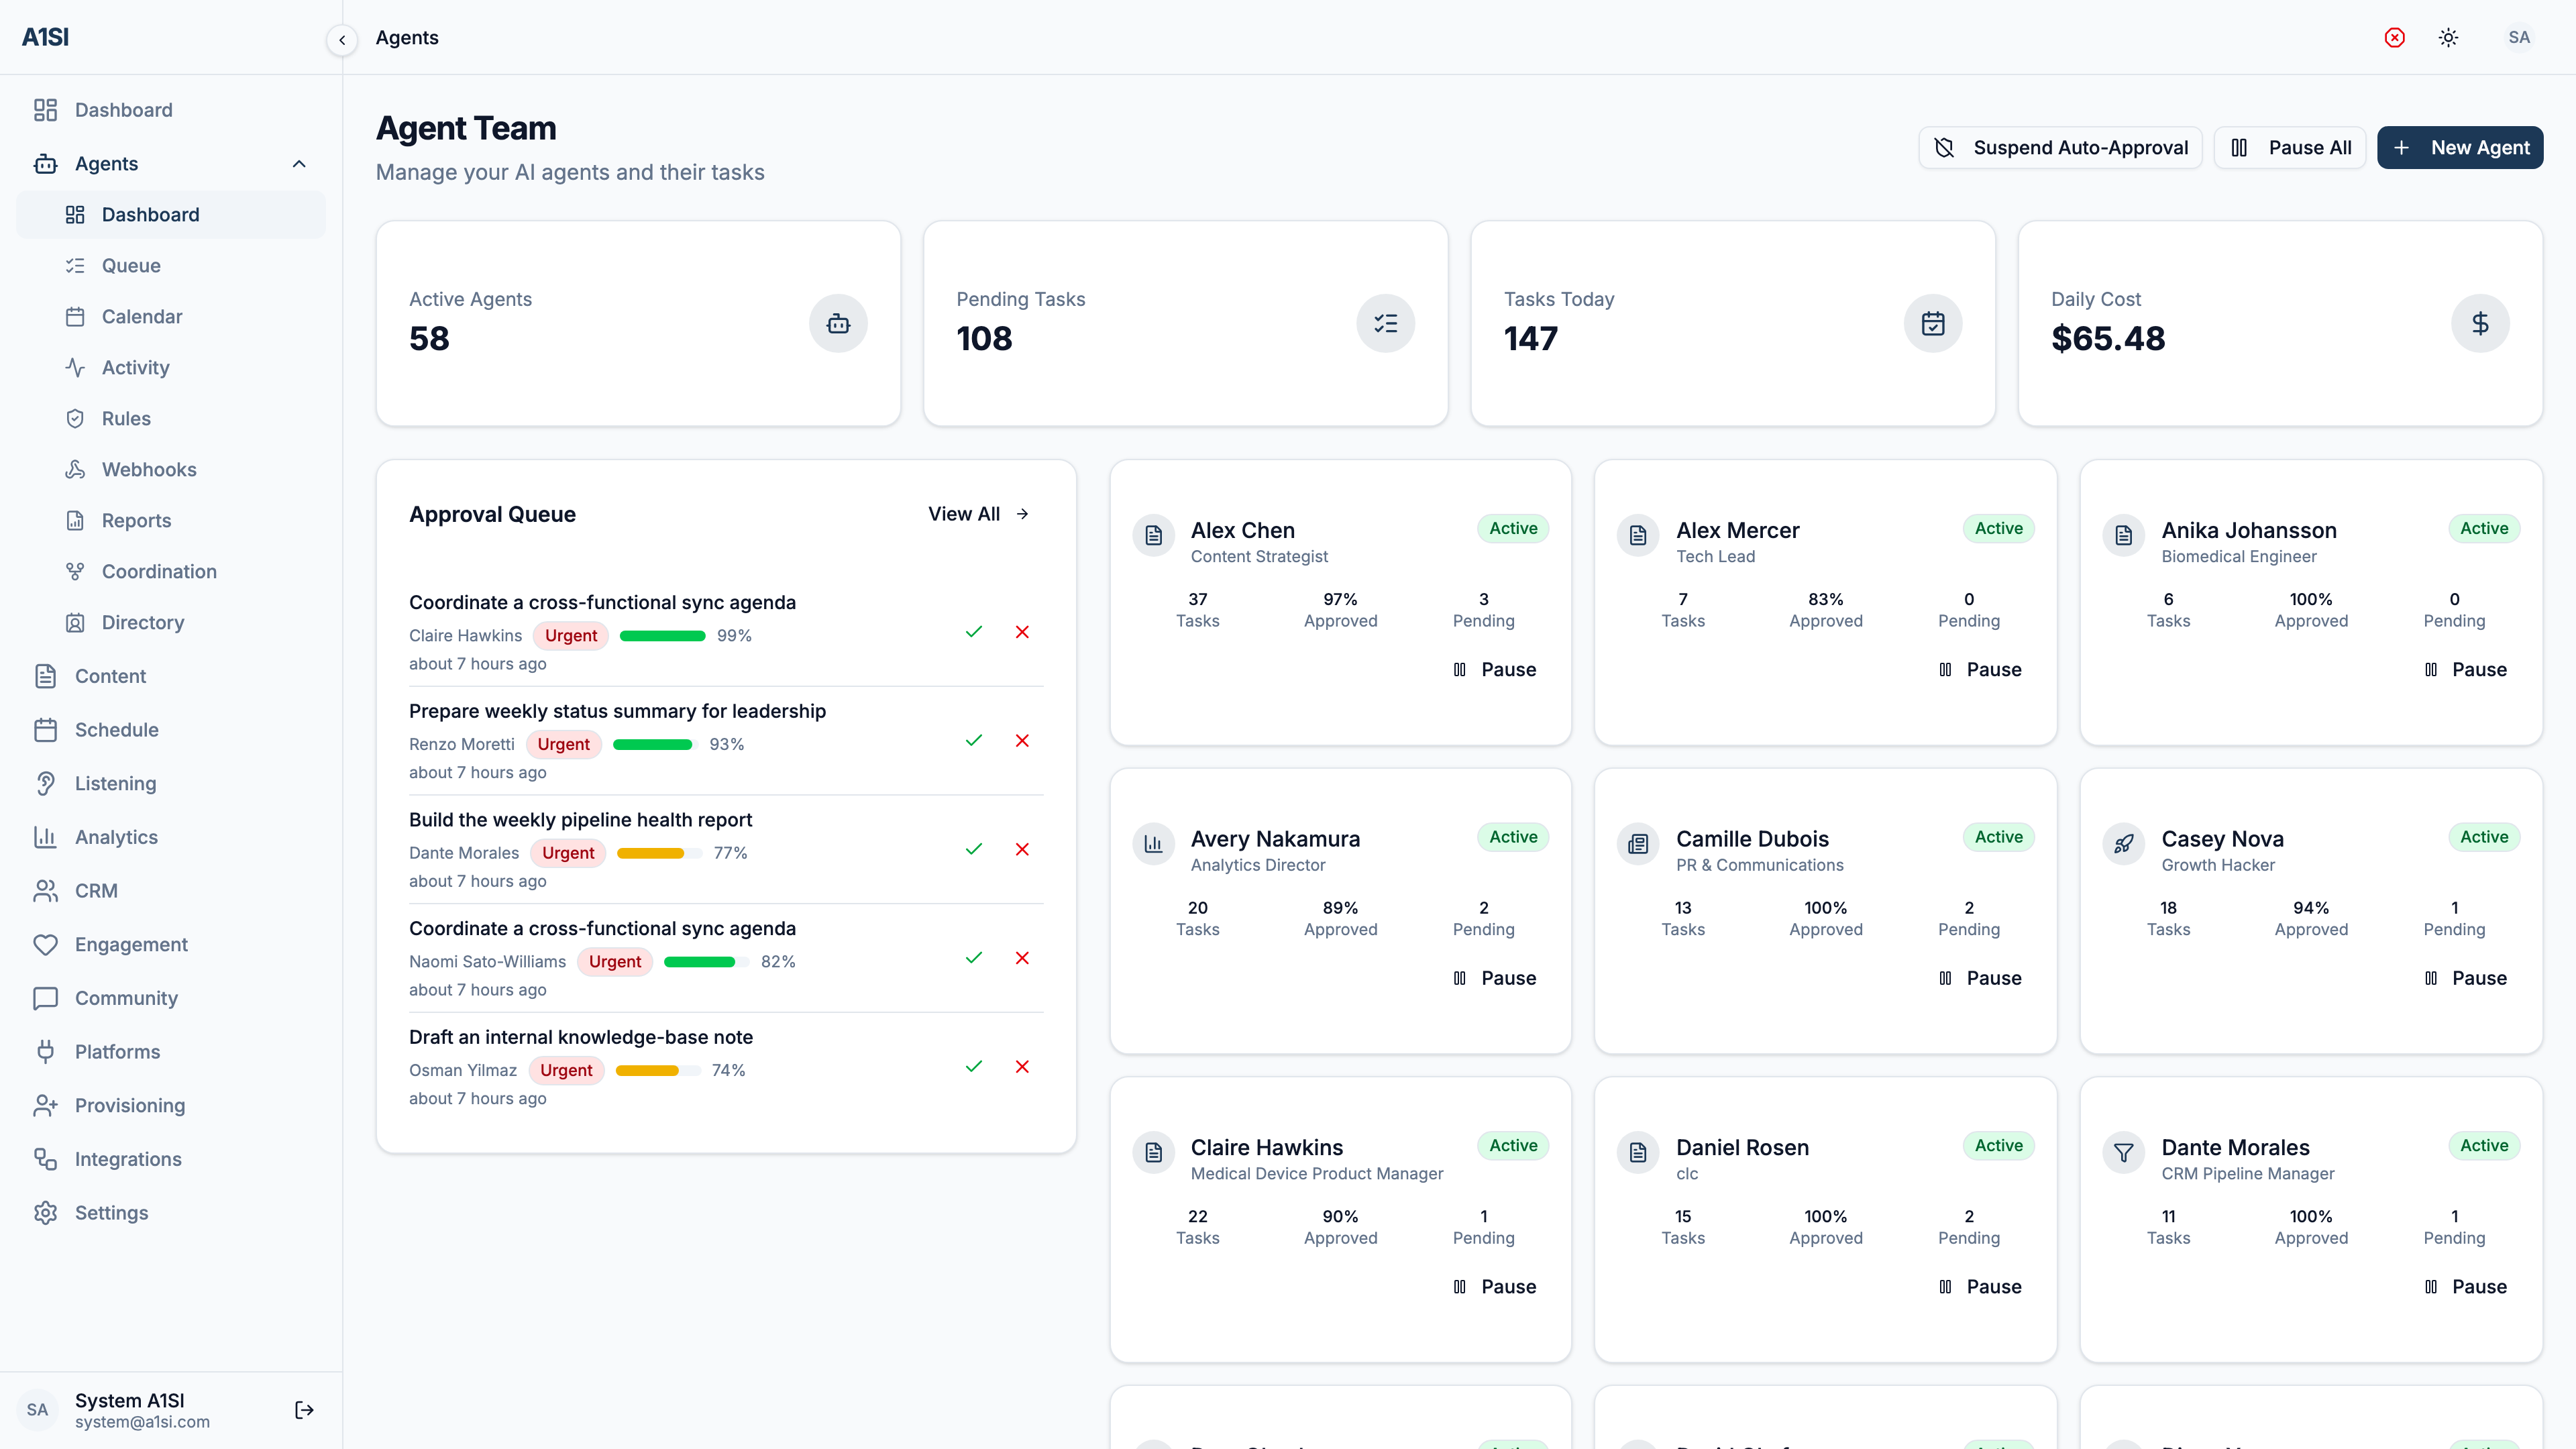Approve Claire Hawkins's sync agenda task
The width and height of the screenshot is (2576, 1449).
pos(974,632)
